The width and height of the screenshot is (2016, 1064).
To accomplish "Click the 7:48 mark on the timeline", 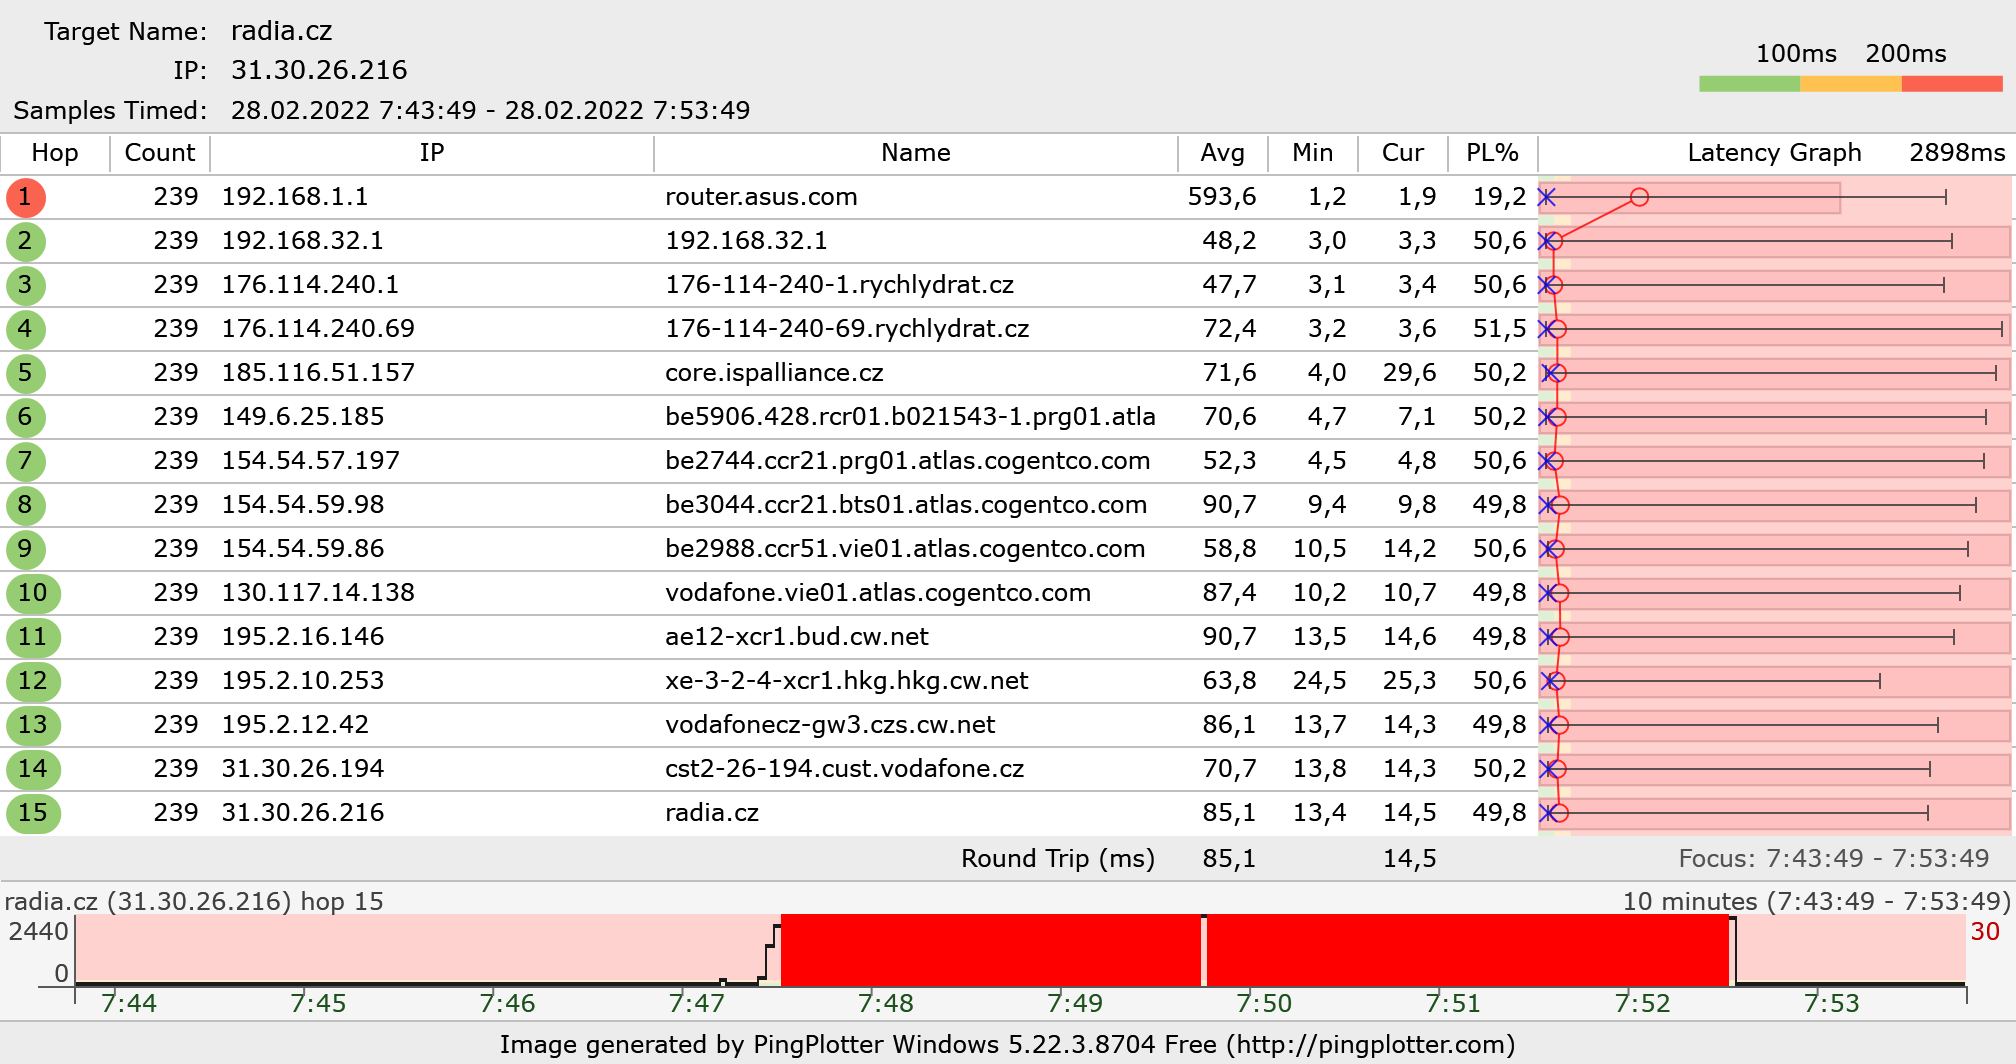I will (x=886, y=1002).
